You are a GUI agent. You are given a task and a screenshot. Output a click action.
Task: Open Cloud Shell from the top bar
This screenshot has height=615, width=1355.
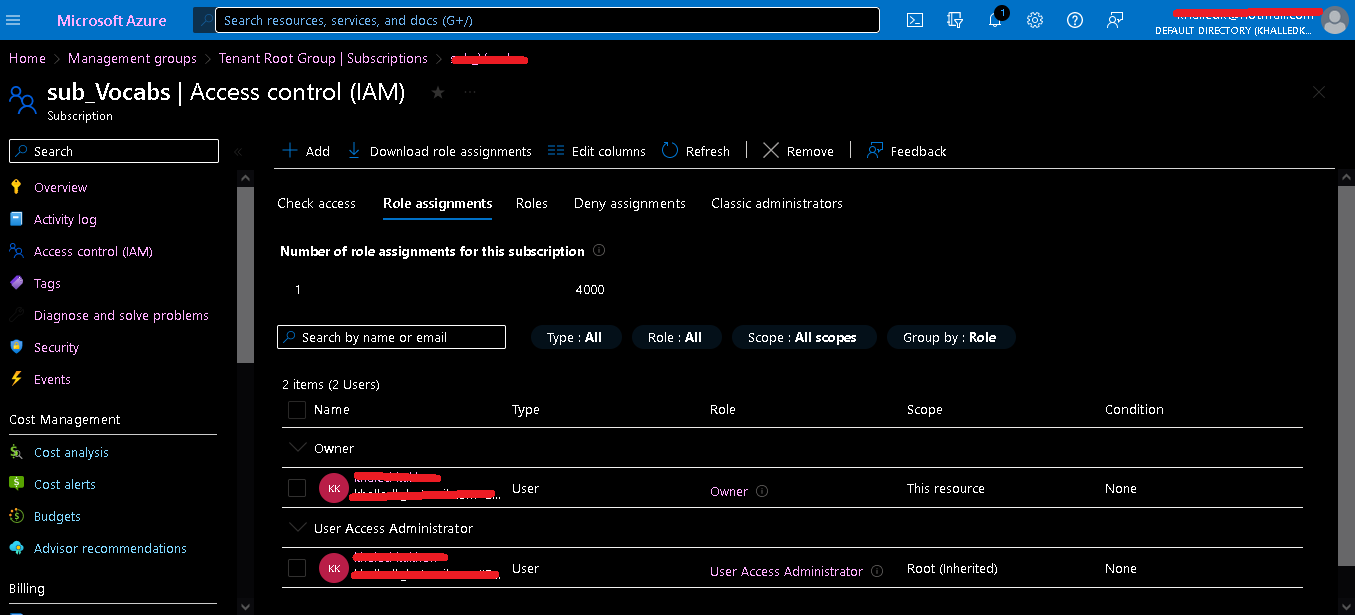coord(914,20)
